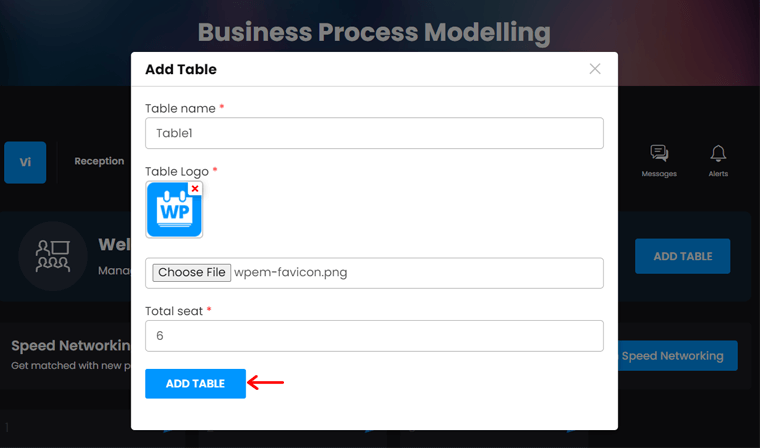Click the WP logo preview thumbnail
This screenshot has width=760, height=448.
(173, 212)
